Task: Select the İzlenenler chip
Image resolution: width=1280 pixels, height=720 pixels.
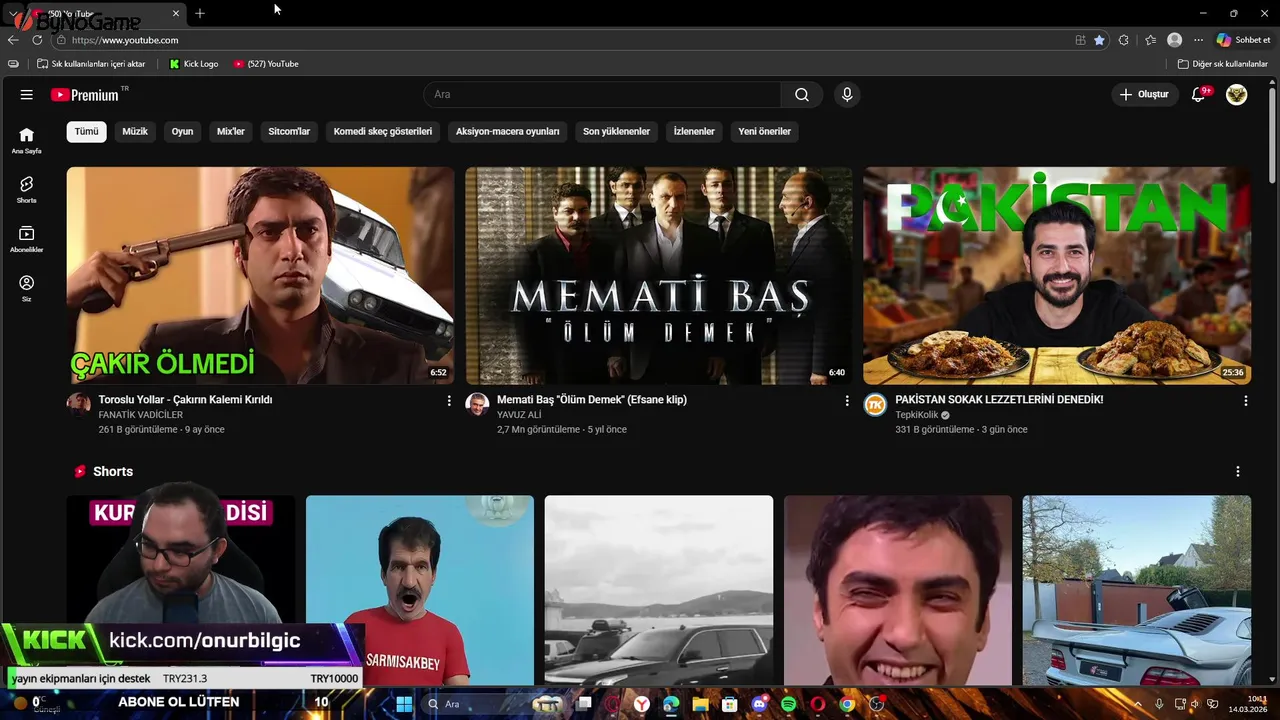Action: pos(694,131)
